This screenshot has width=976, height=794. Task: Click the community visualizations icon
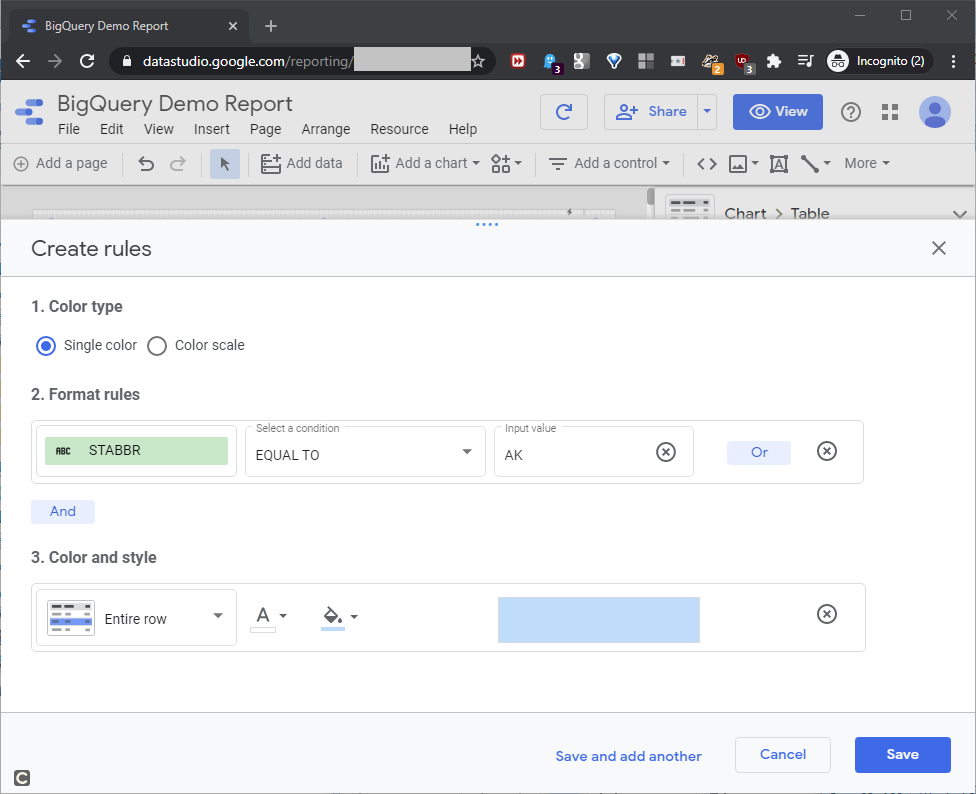(506, 164)
